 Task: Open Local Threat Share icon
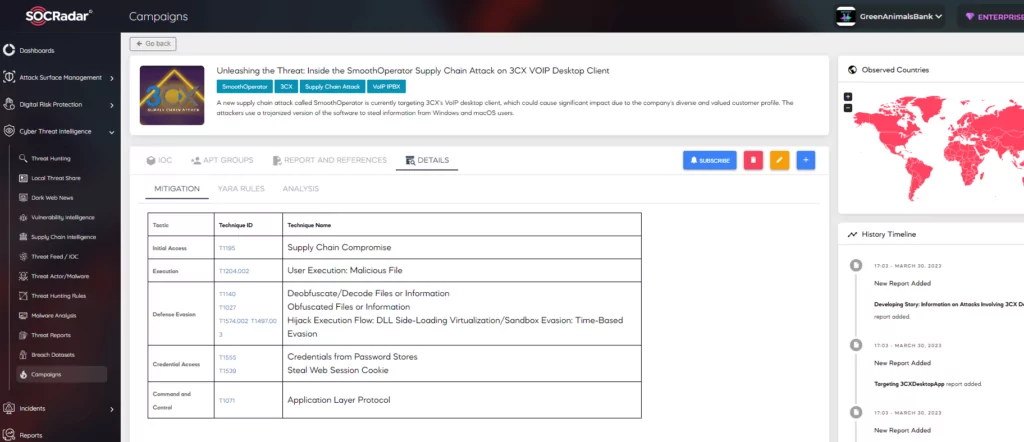tap(24, 178)
